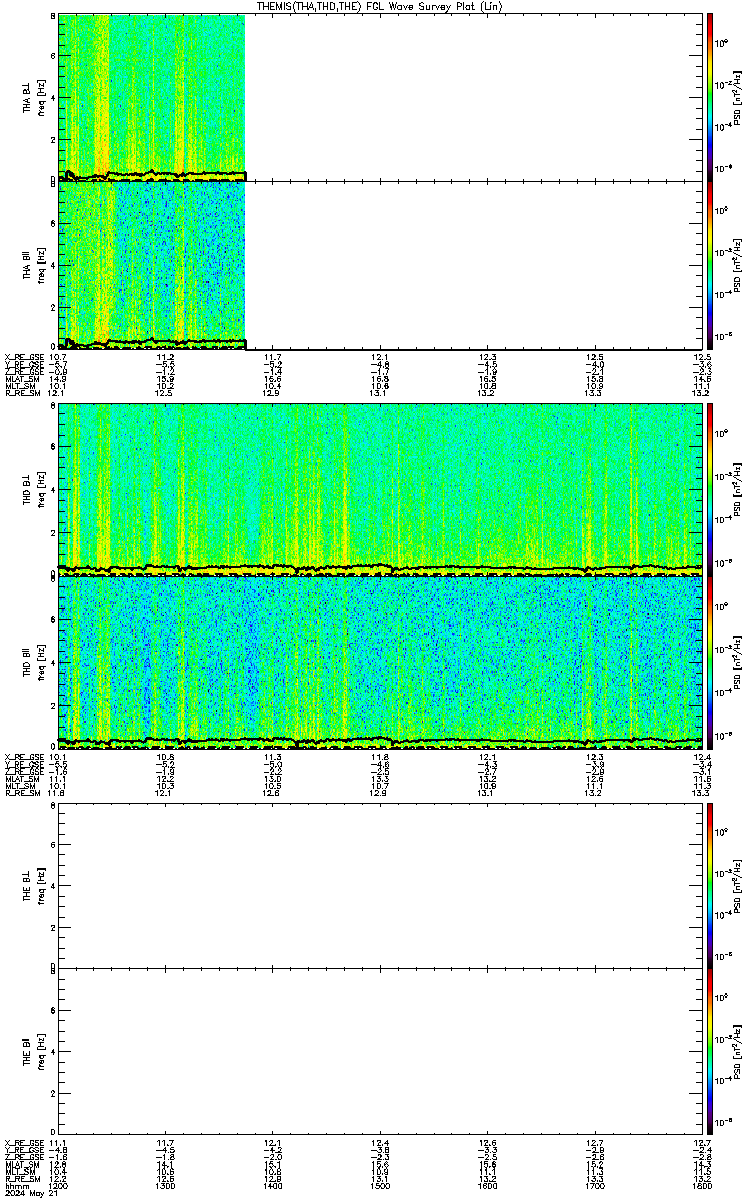Click the empty THE B-perpendicular plot panel

[381, 885]
